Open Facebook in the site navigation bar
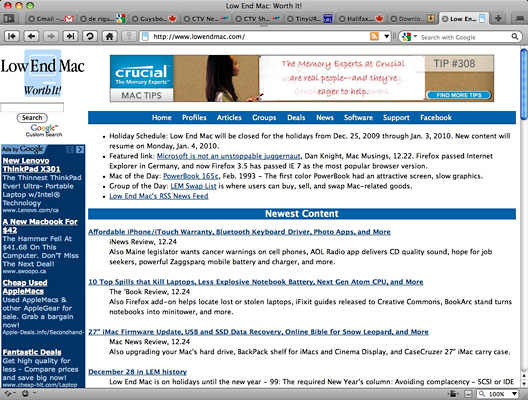Viewport: 528px width, 400px height. [436, 118]
